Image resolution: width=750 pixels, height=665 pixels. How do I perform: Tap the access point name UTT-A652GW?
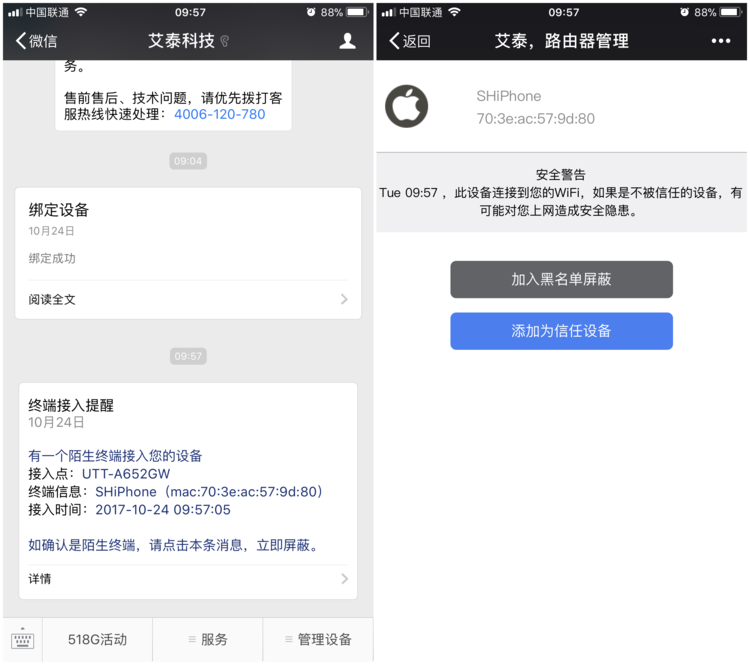point(126,474)
